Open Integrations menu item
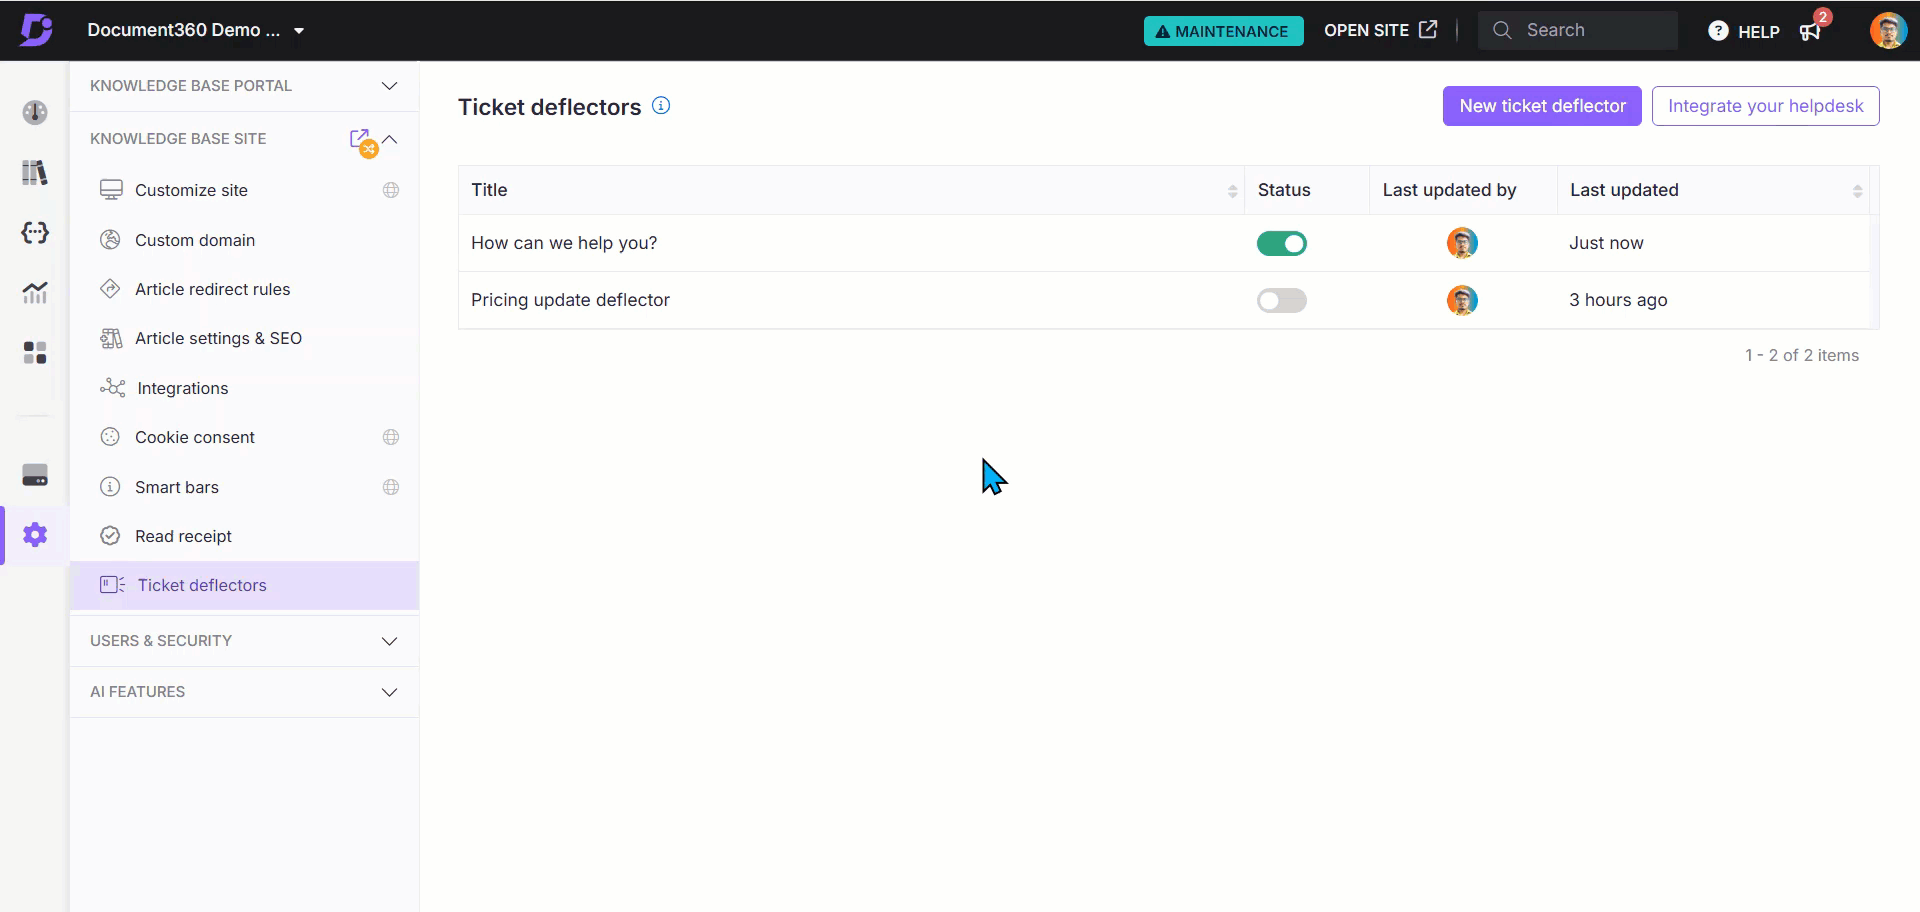The image size is (1920, 912). (x=244, y=388)
